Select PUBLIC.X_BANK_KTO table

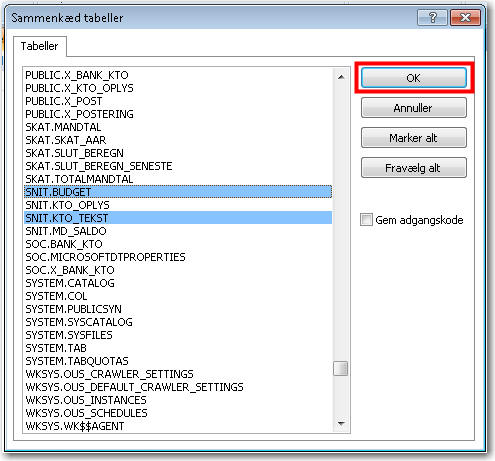tap(178, 75)
